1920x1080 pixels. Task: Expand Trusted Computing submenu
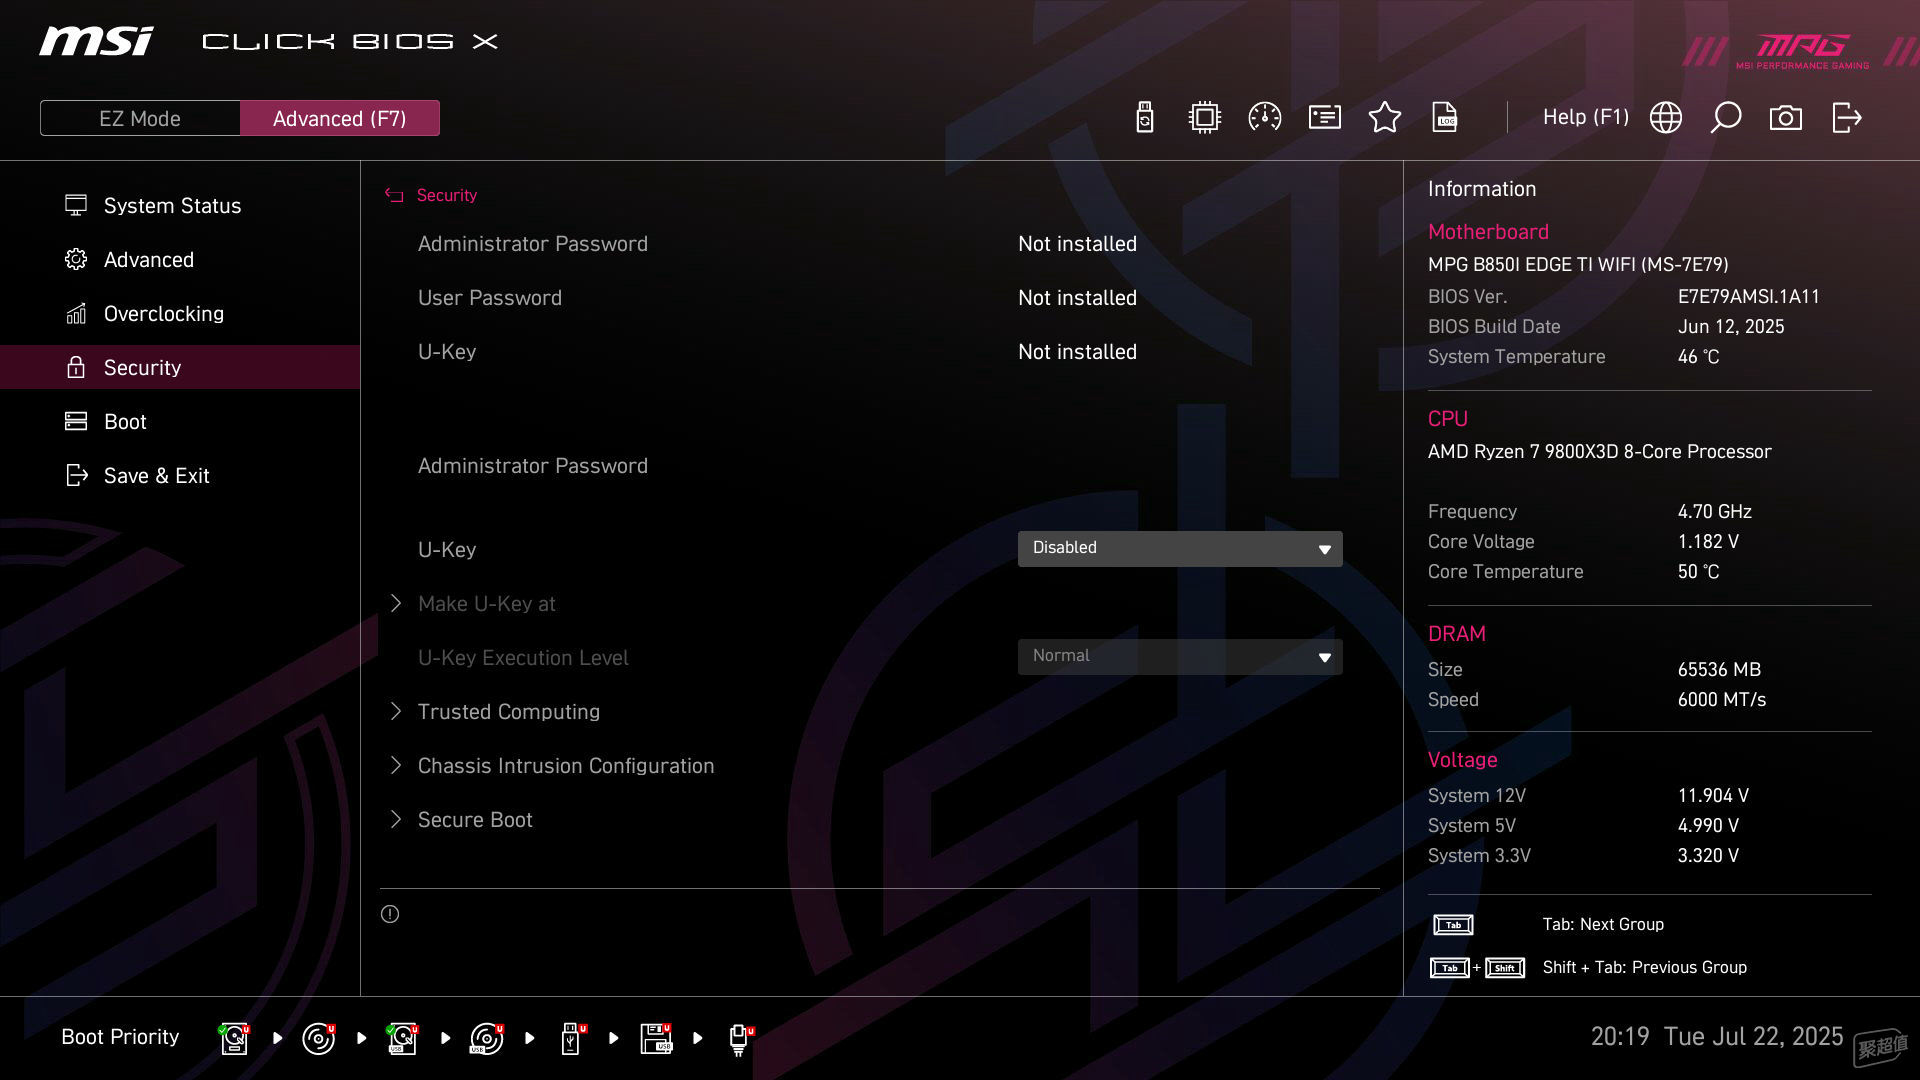pyautogui.click(x=508, y=711)
